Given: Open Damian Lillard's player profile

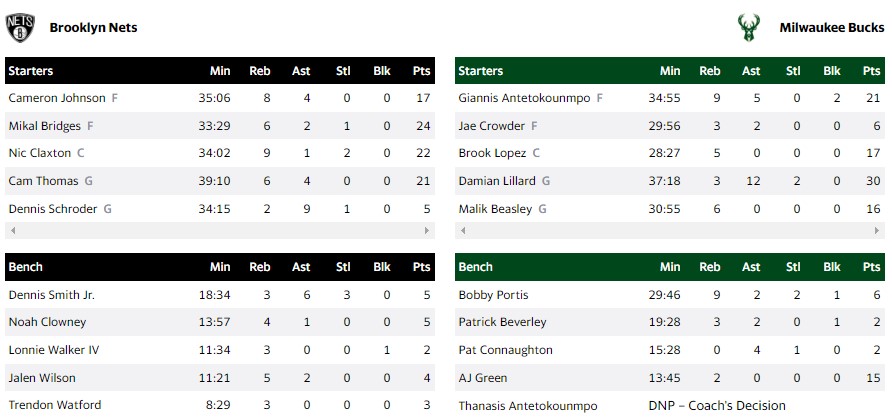Looking at the screenshot, I should click(498, 181).
